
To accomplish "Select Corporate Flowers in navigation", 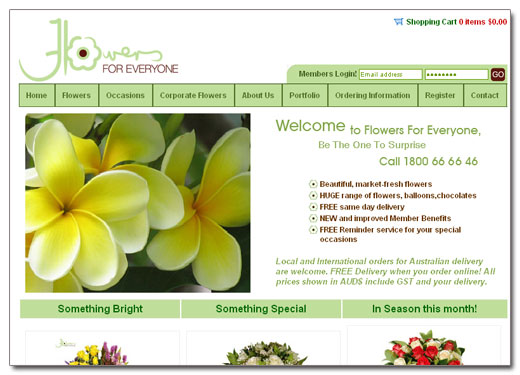I will tap(193, 95).
